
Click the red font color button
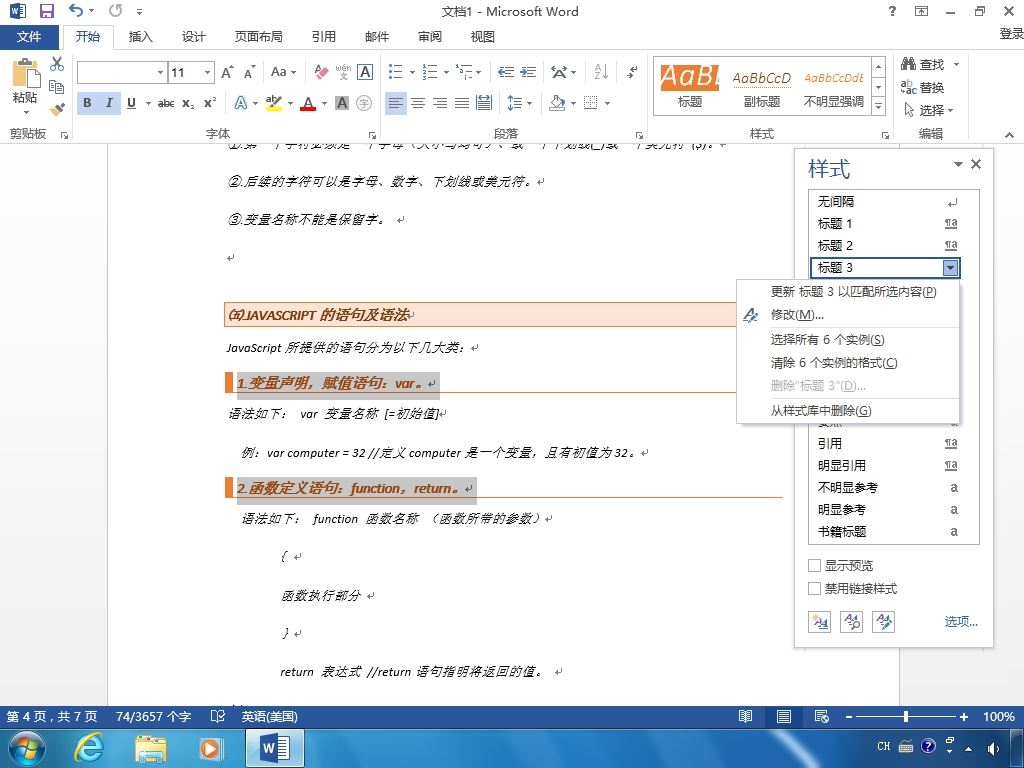pyautogui.click(x=309, y=103)
